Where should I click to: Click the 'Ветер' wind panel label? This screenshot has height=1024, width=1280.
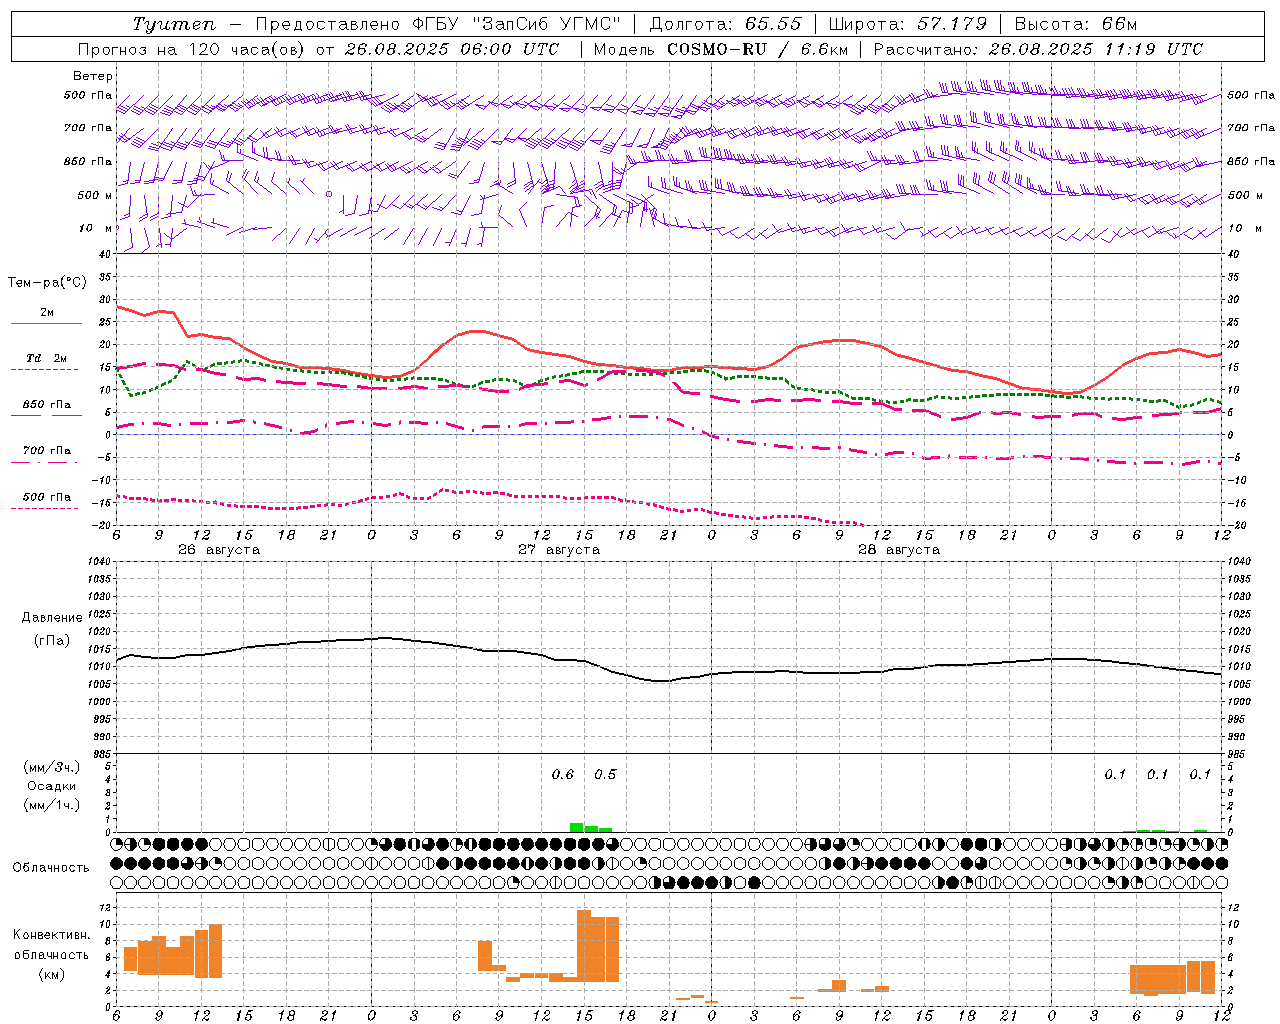click(x=93, y=76)
